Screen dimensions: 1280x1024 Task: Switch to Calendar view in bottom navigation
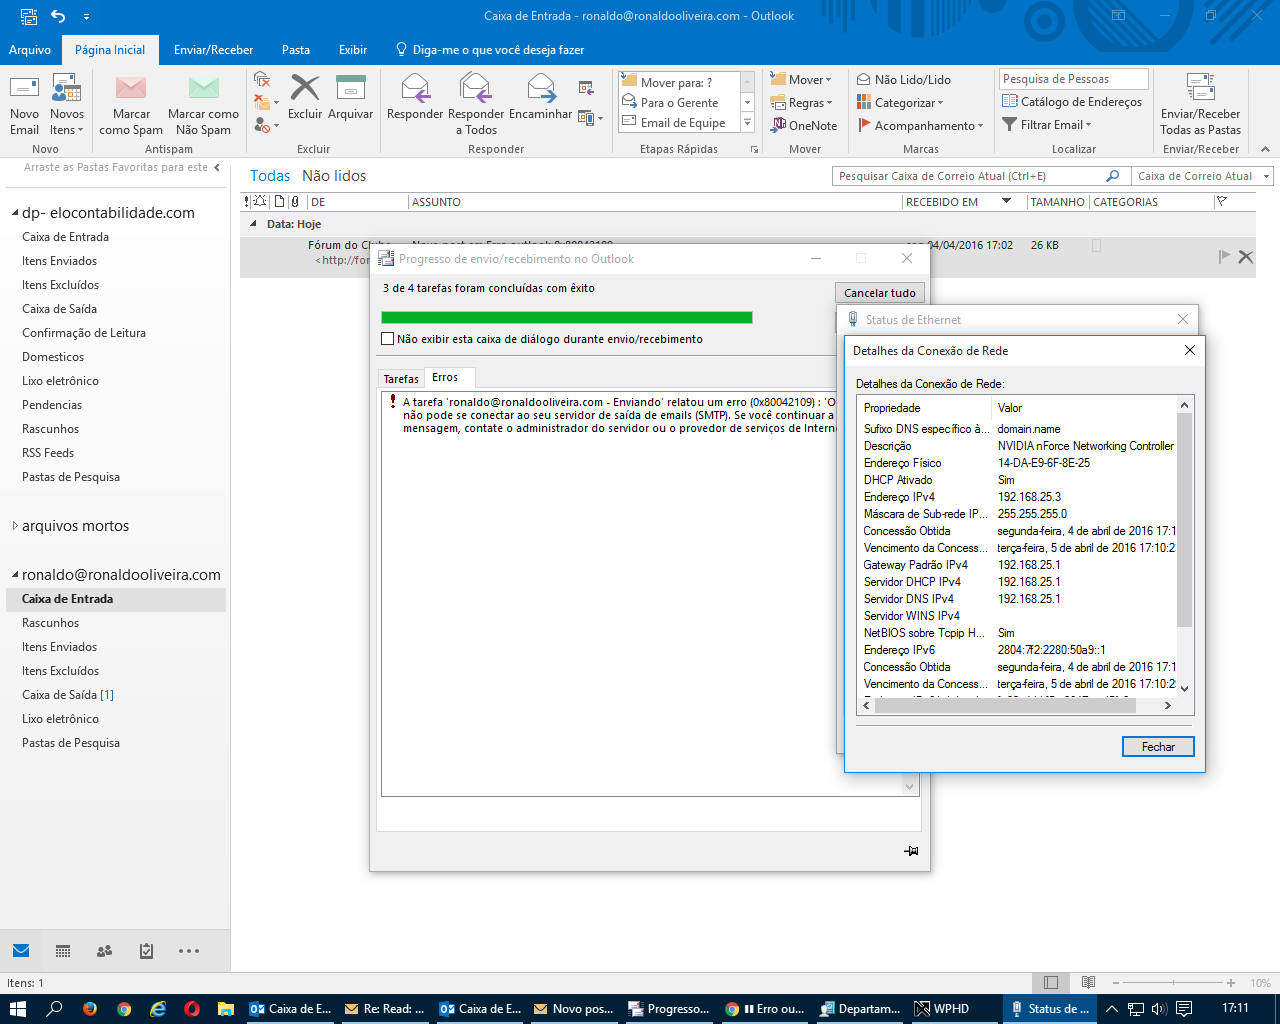pos(63,951)
